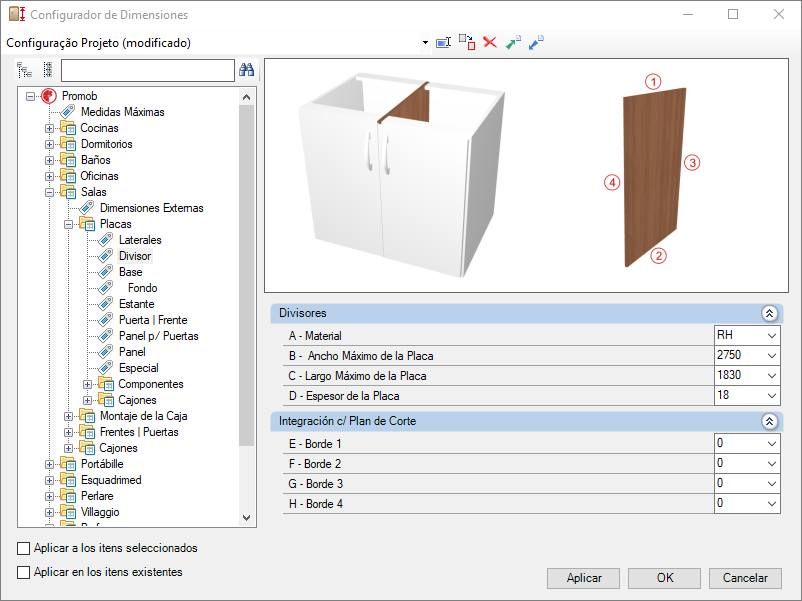Click the tree scrollbar up arrow
Image resolution: width=802 pixels, height=601 pixels.
coord(247,97)
